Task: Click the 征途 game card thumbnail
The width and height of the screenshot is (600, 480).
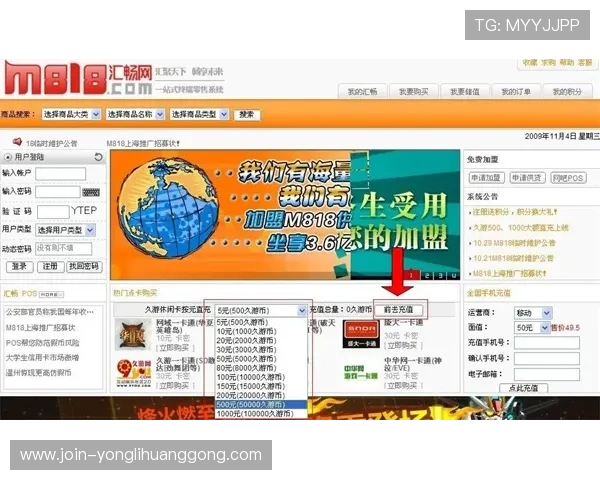Action: point(134,335)
